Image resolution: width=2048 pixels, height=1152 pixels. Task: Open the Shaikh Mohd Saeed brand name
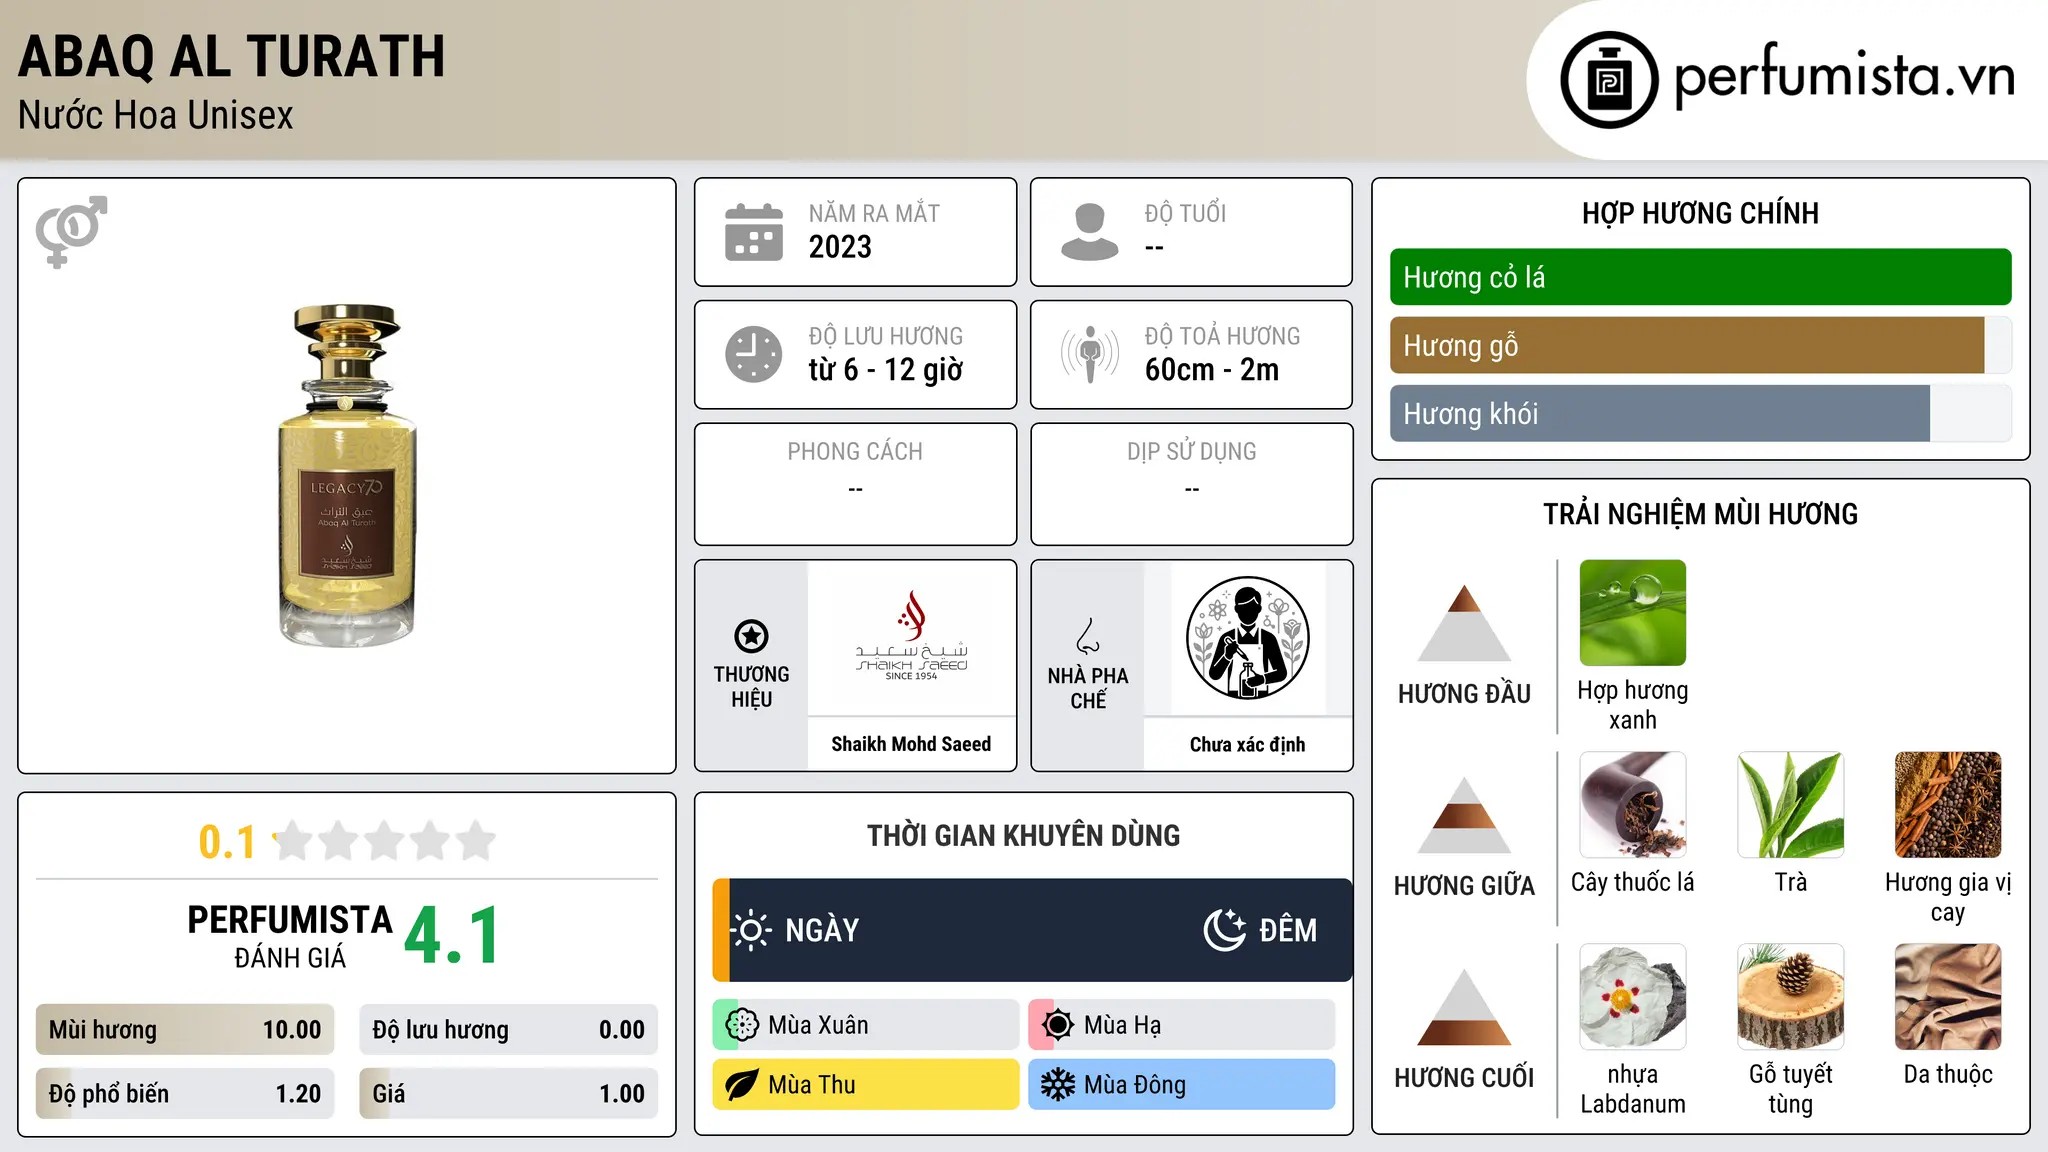click(x=911, y=744)
